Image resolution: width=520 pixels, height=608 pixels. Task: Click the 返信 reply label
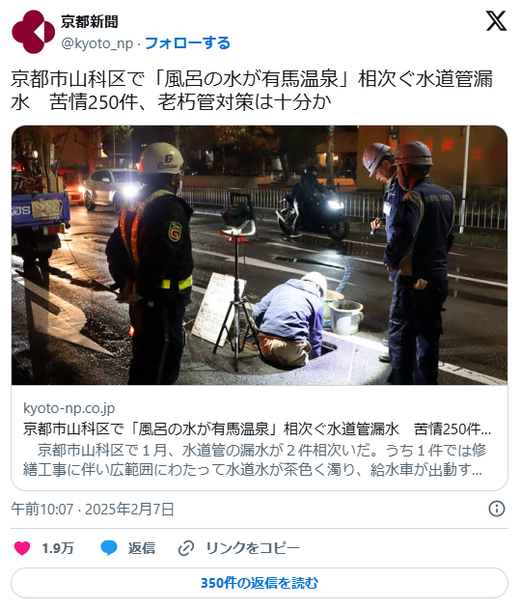142,548
